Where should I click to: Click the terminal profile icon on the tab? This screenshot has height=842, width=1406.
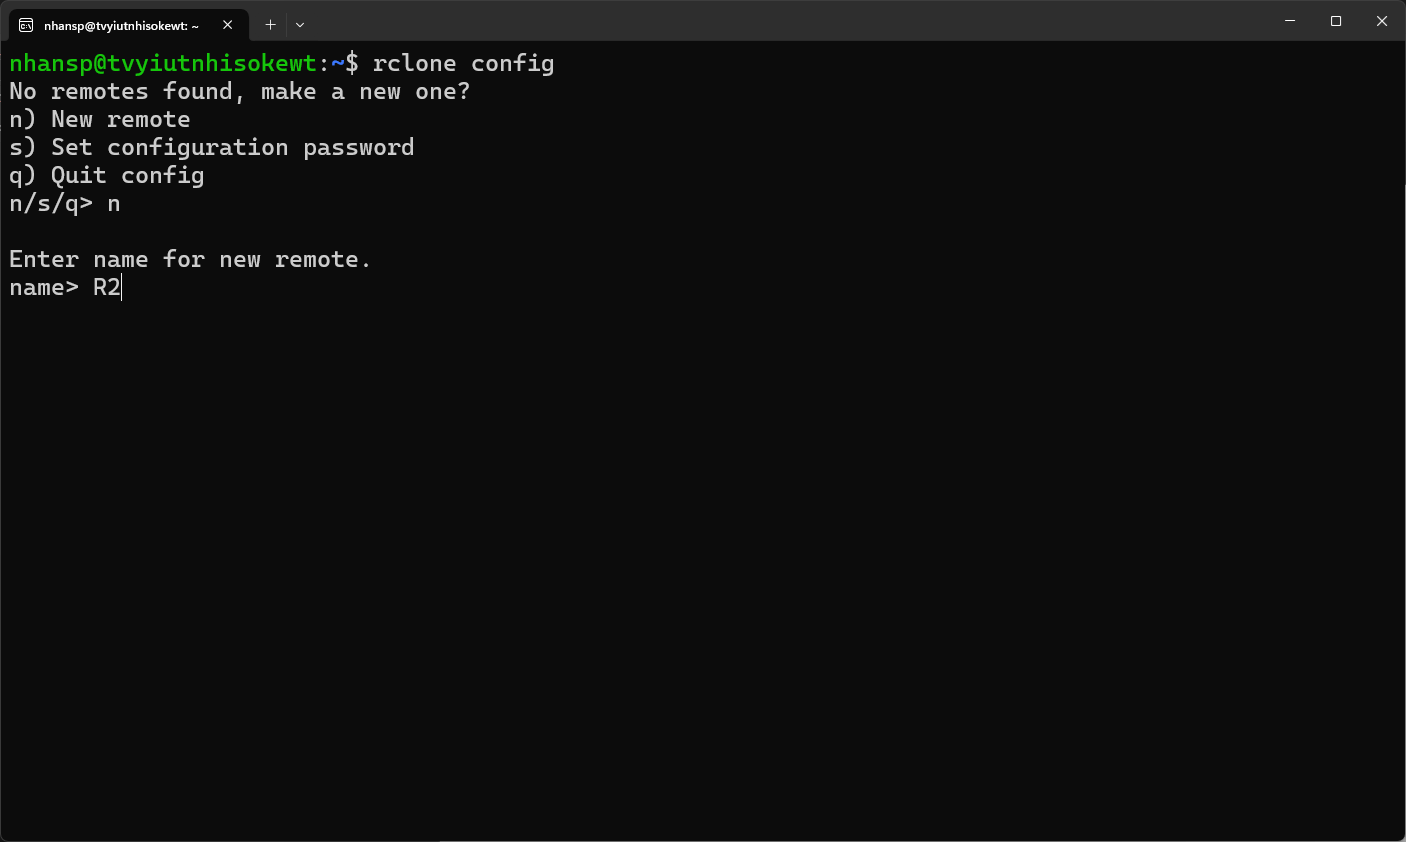point(26,25)
